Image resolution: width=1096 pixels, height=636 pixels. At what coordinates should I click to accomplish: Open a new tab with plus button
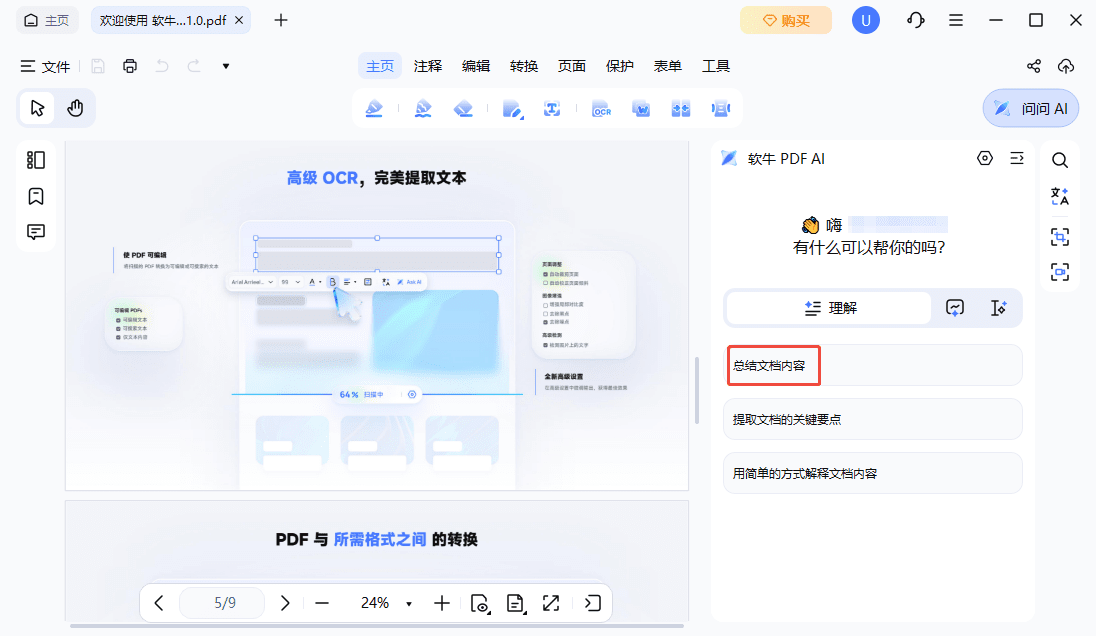coord(281,20)
